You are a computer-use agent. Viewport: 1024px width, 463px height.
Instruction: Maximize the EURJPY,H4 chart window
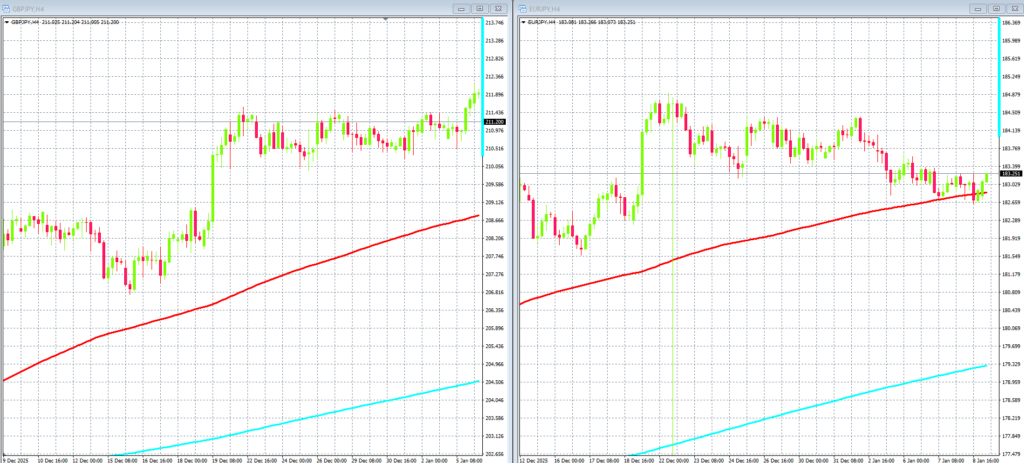point(995,7)
